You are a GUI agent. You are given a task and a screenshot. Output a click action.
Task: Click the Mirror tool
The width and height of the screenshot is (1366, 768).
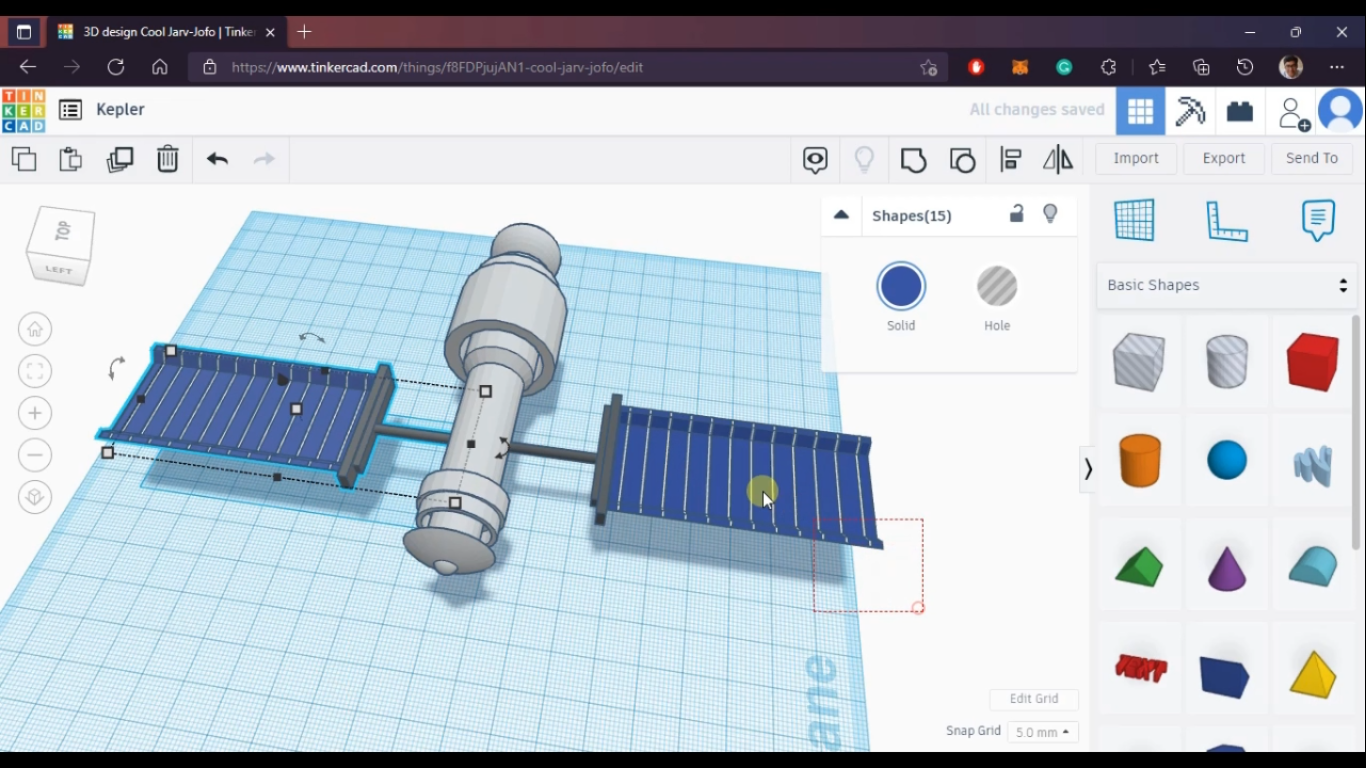(x=1058, y=159)
